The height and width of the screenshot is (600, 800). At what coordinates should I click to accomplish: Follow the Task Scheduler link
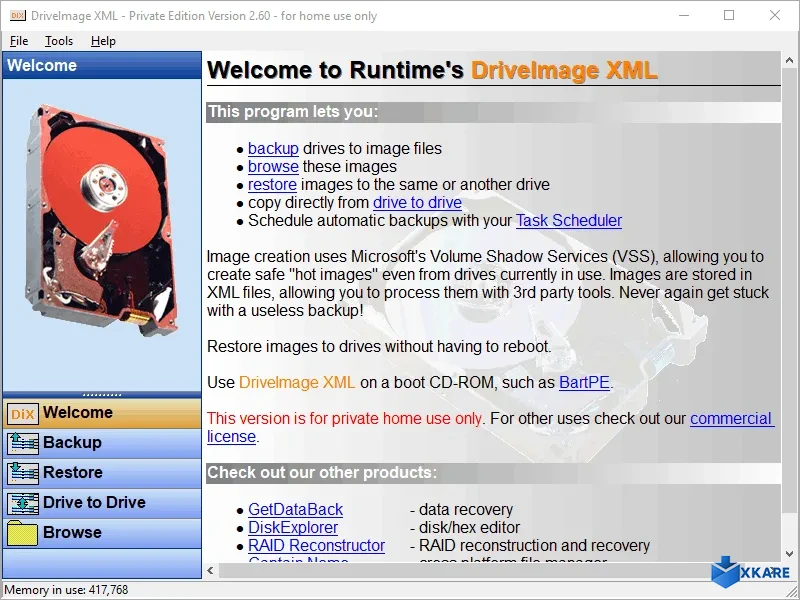coord(568,221)
